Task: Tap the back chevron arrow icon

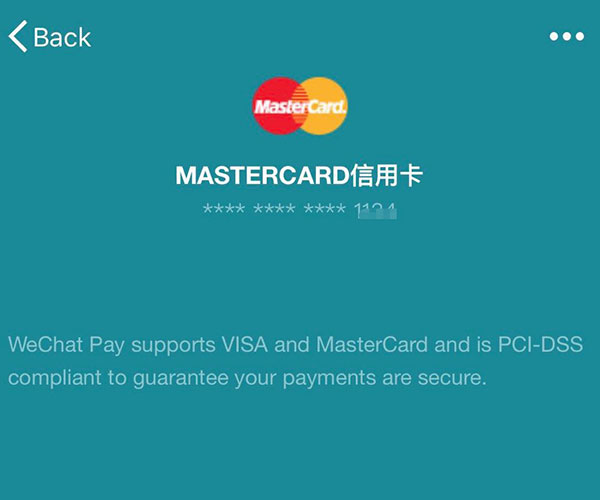Action: [x=18, y=36]
